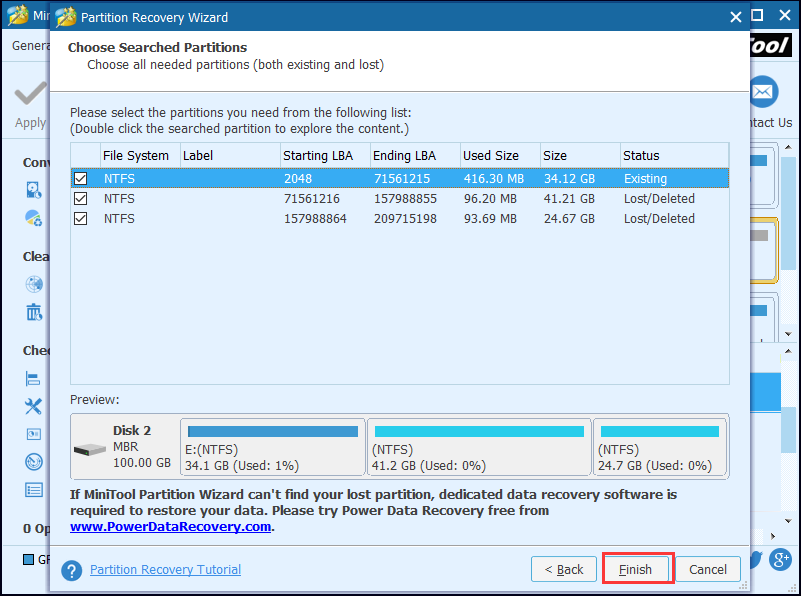Screen dimensions: 801x596
Task: Select the 24.7 GB NTFS preview block
Action: tap(660, 447)
